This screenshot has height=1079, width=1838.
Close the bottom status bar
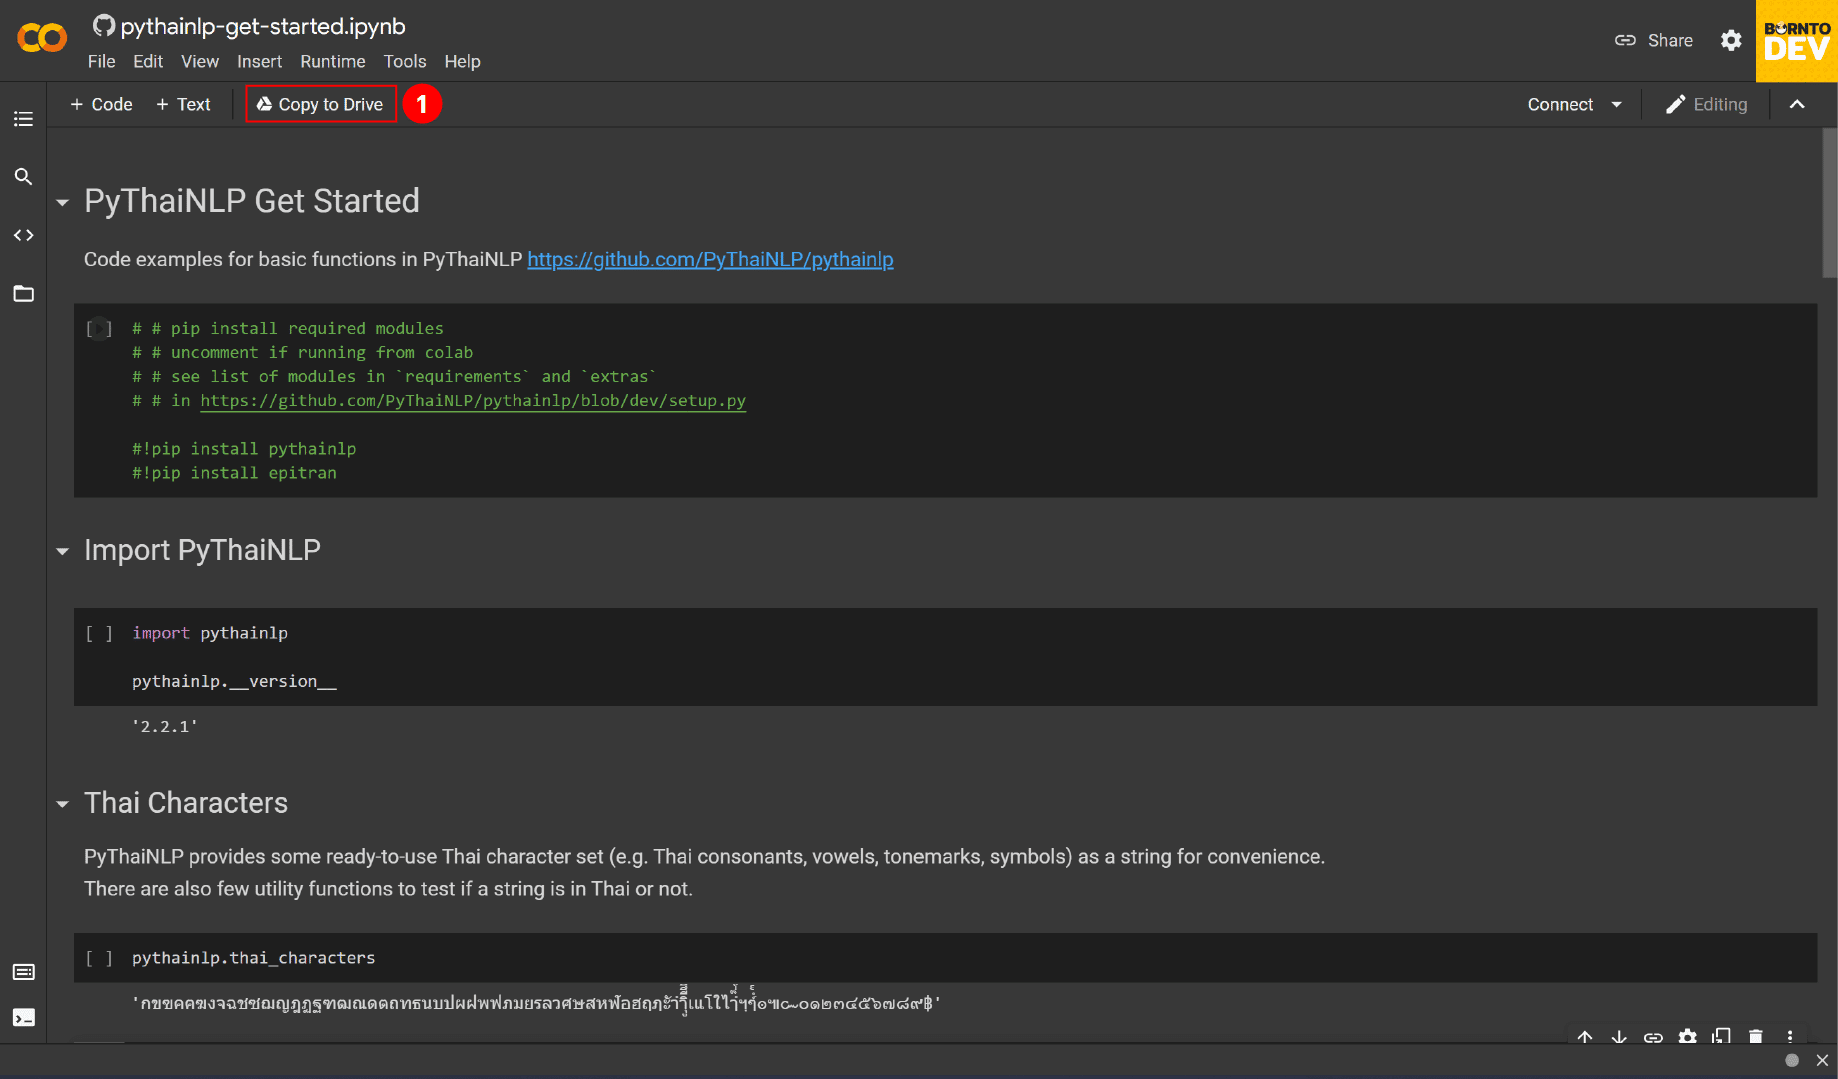(1822, 1060)
